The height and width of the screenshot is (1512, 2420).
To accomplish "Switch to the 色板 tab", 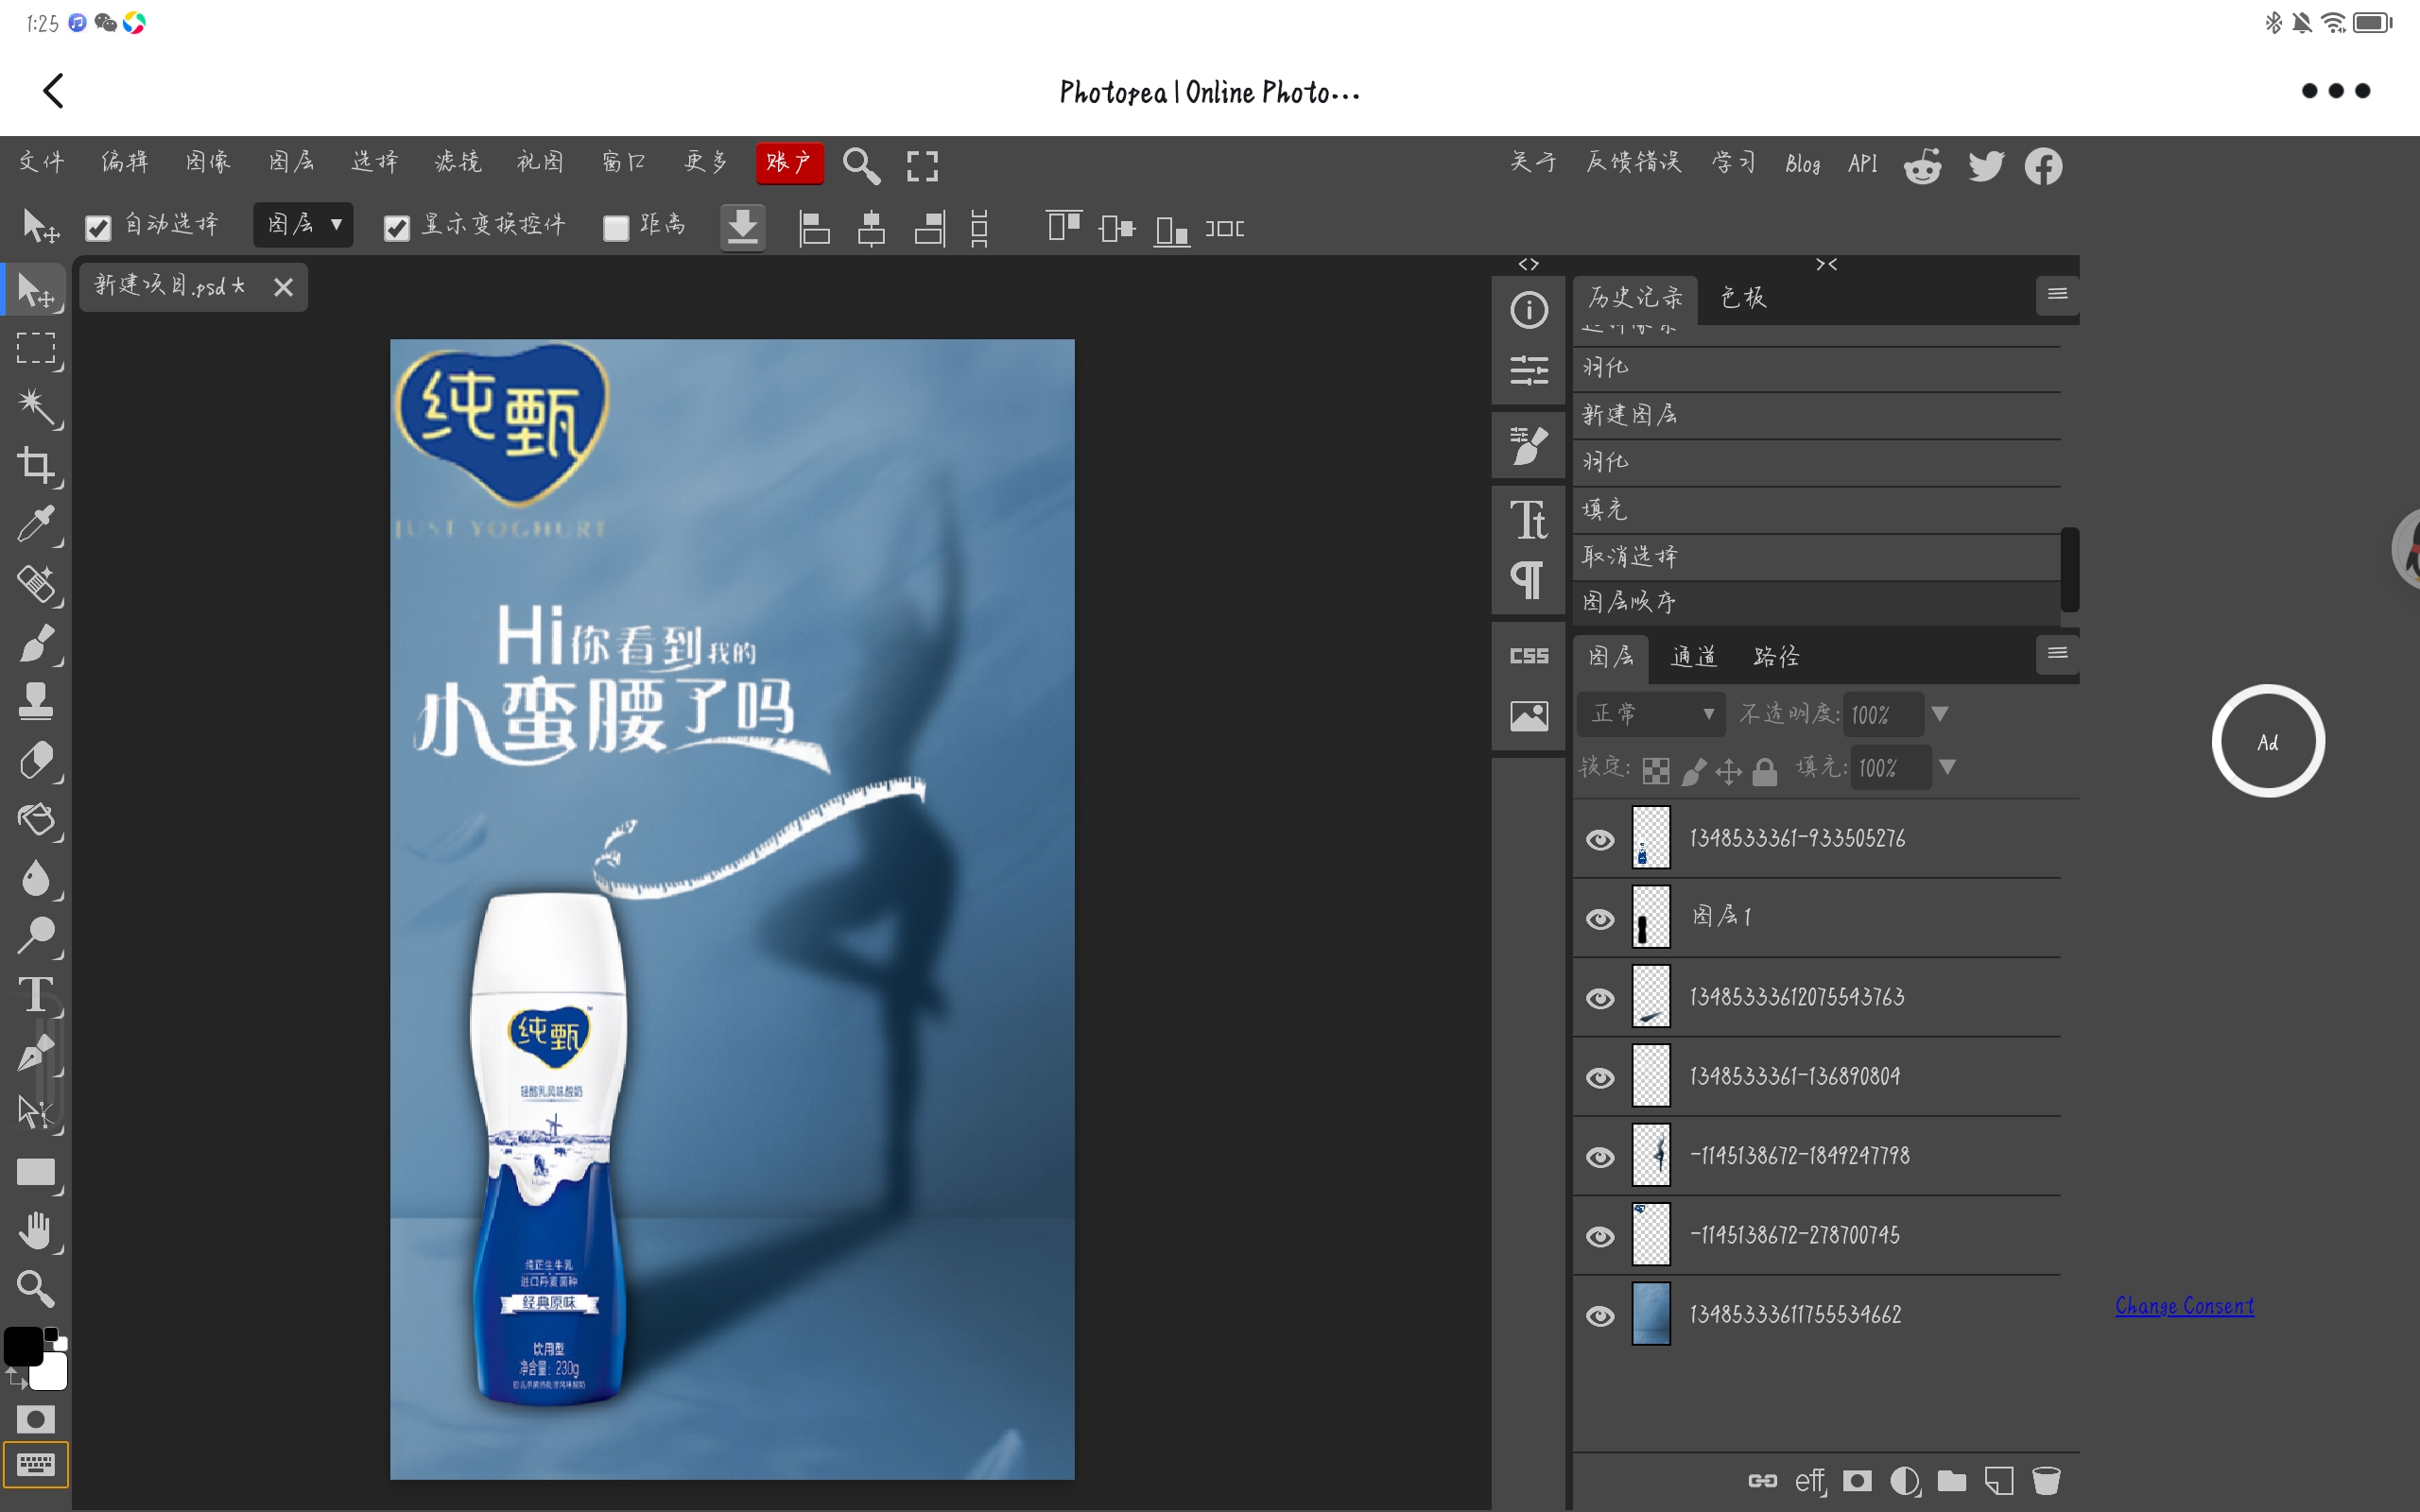I will 1743,297.
